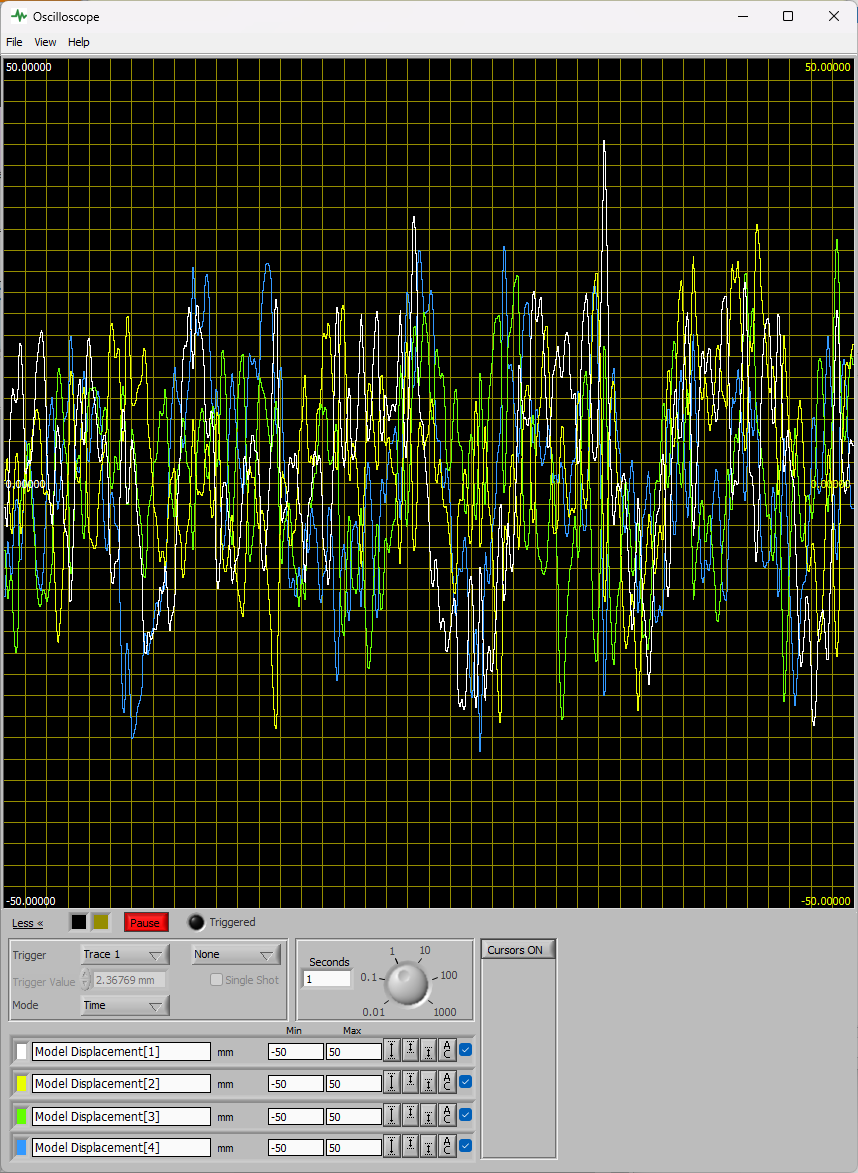Click the Less « link to collapse controls
The image size is (858, 1173).
28,923
